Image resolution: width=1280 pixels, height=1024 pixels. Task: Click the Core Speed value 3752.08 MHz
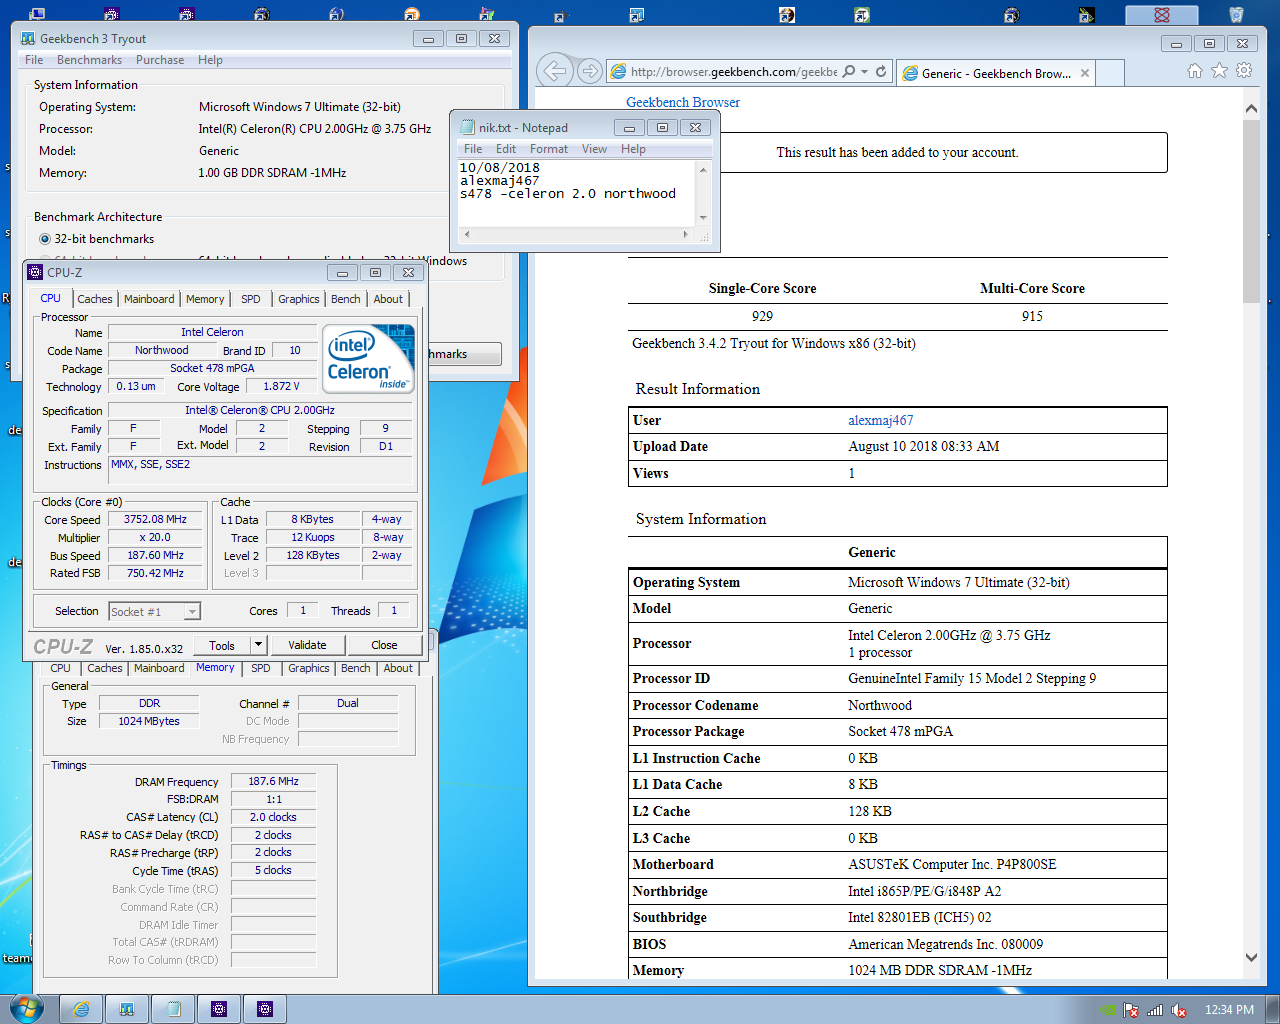pos(155,519)
